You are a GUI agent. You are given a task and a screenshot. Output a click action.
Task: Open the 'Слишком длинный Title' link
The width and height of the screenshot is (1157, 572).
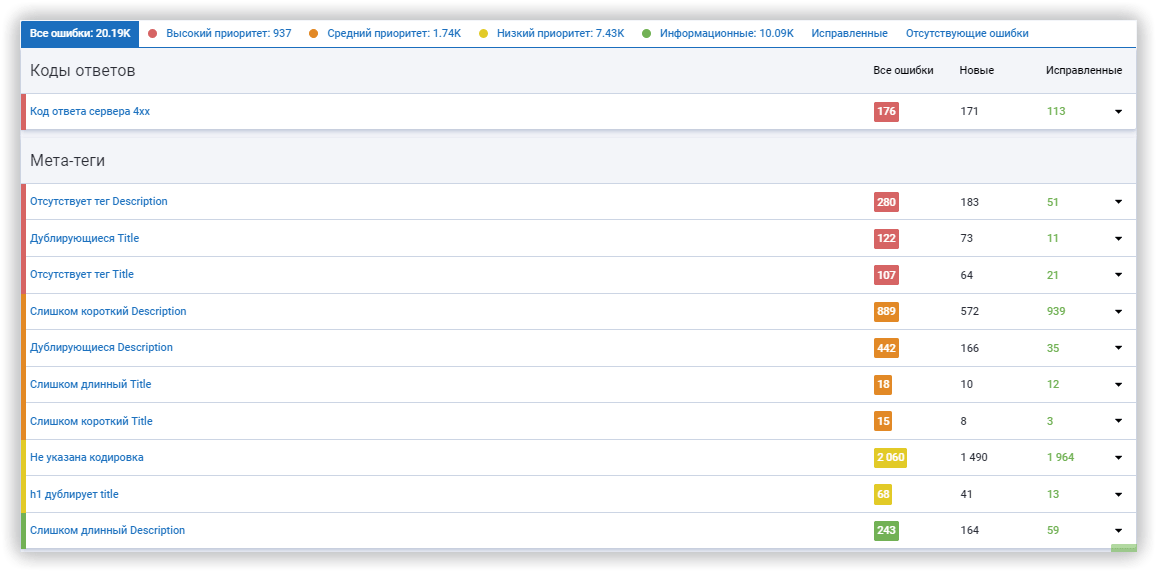(91, 385)
